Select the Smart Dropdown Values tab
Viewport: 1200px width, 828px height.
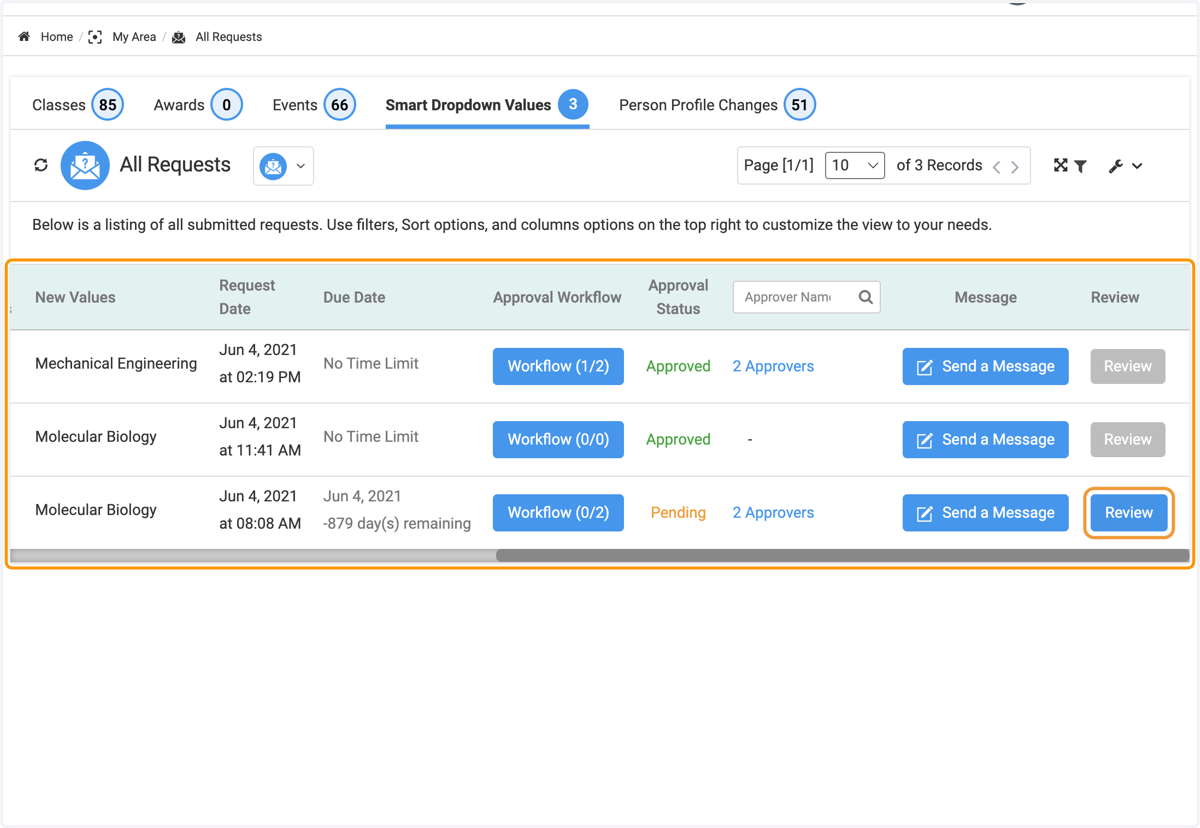point(487,105)
